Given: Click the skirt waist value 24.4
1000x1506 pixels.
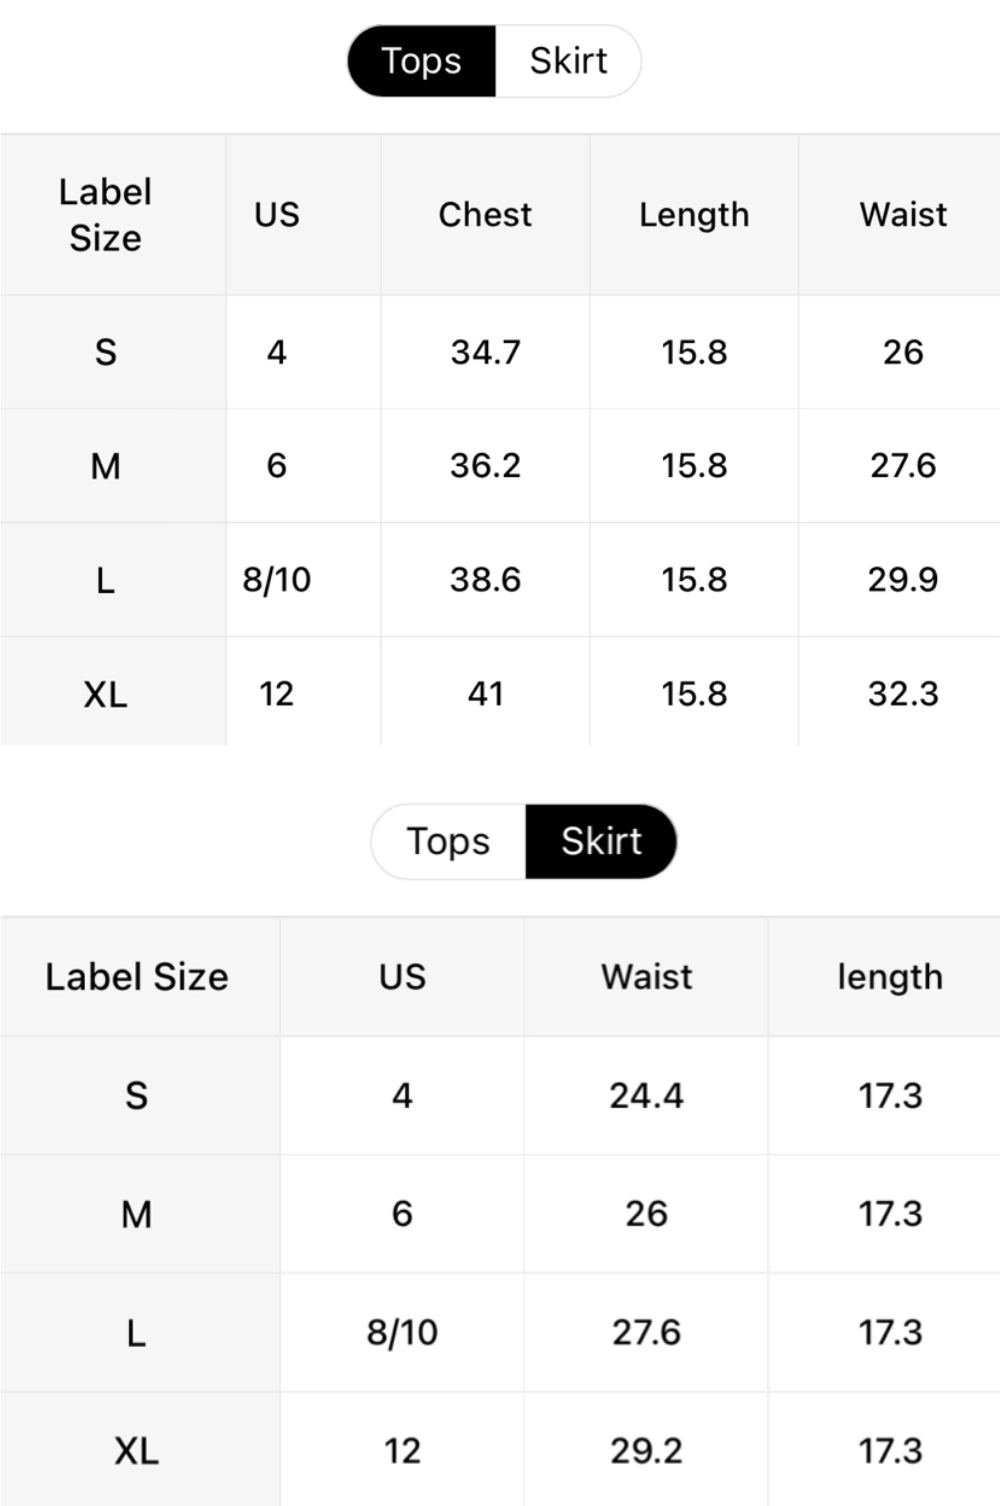Looking at the screenshot, I should tap(646, 1096).
